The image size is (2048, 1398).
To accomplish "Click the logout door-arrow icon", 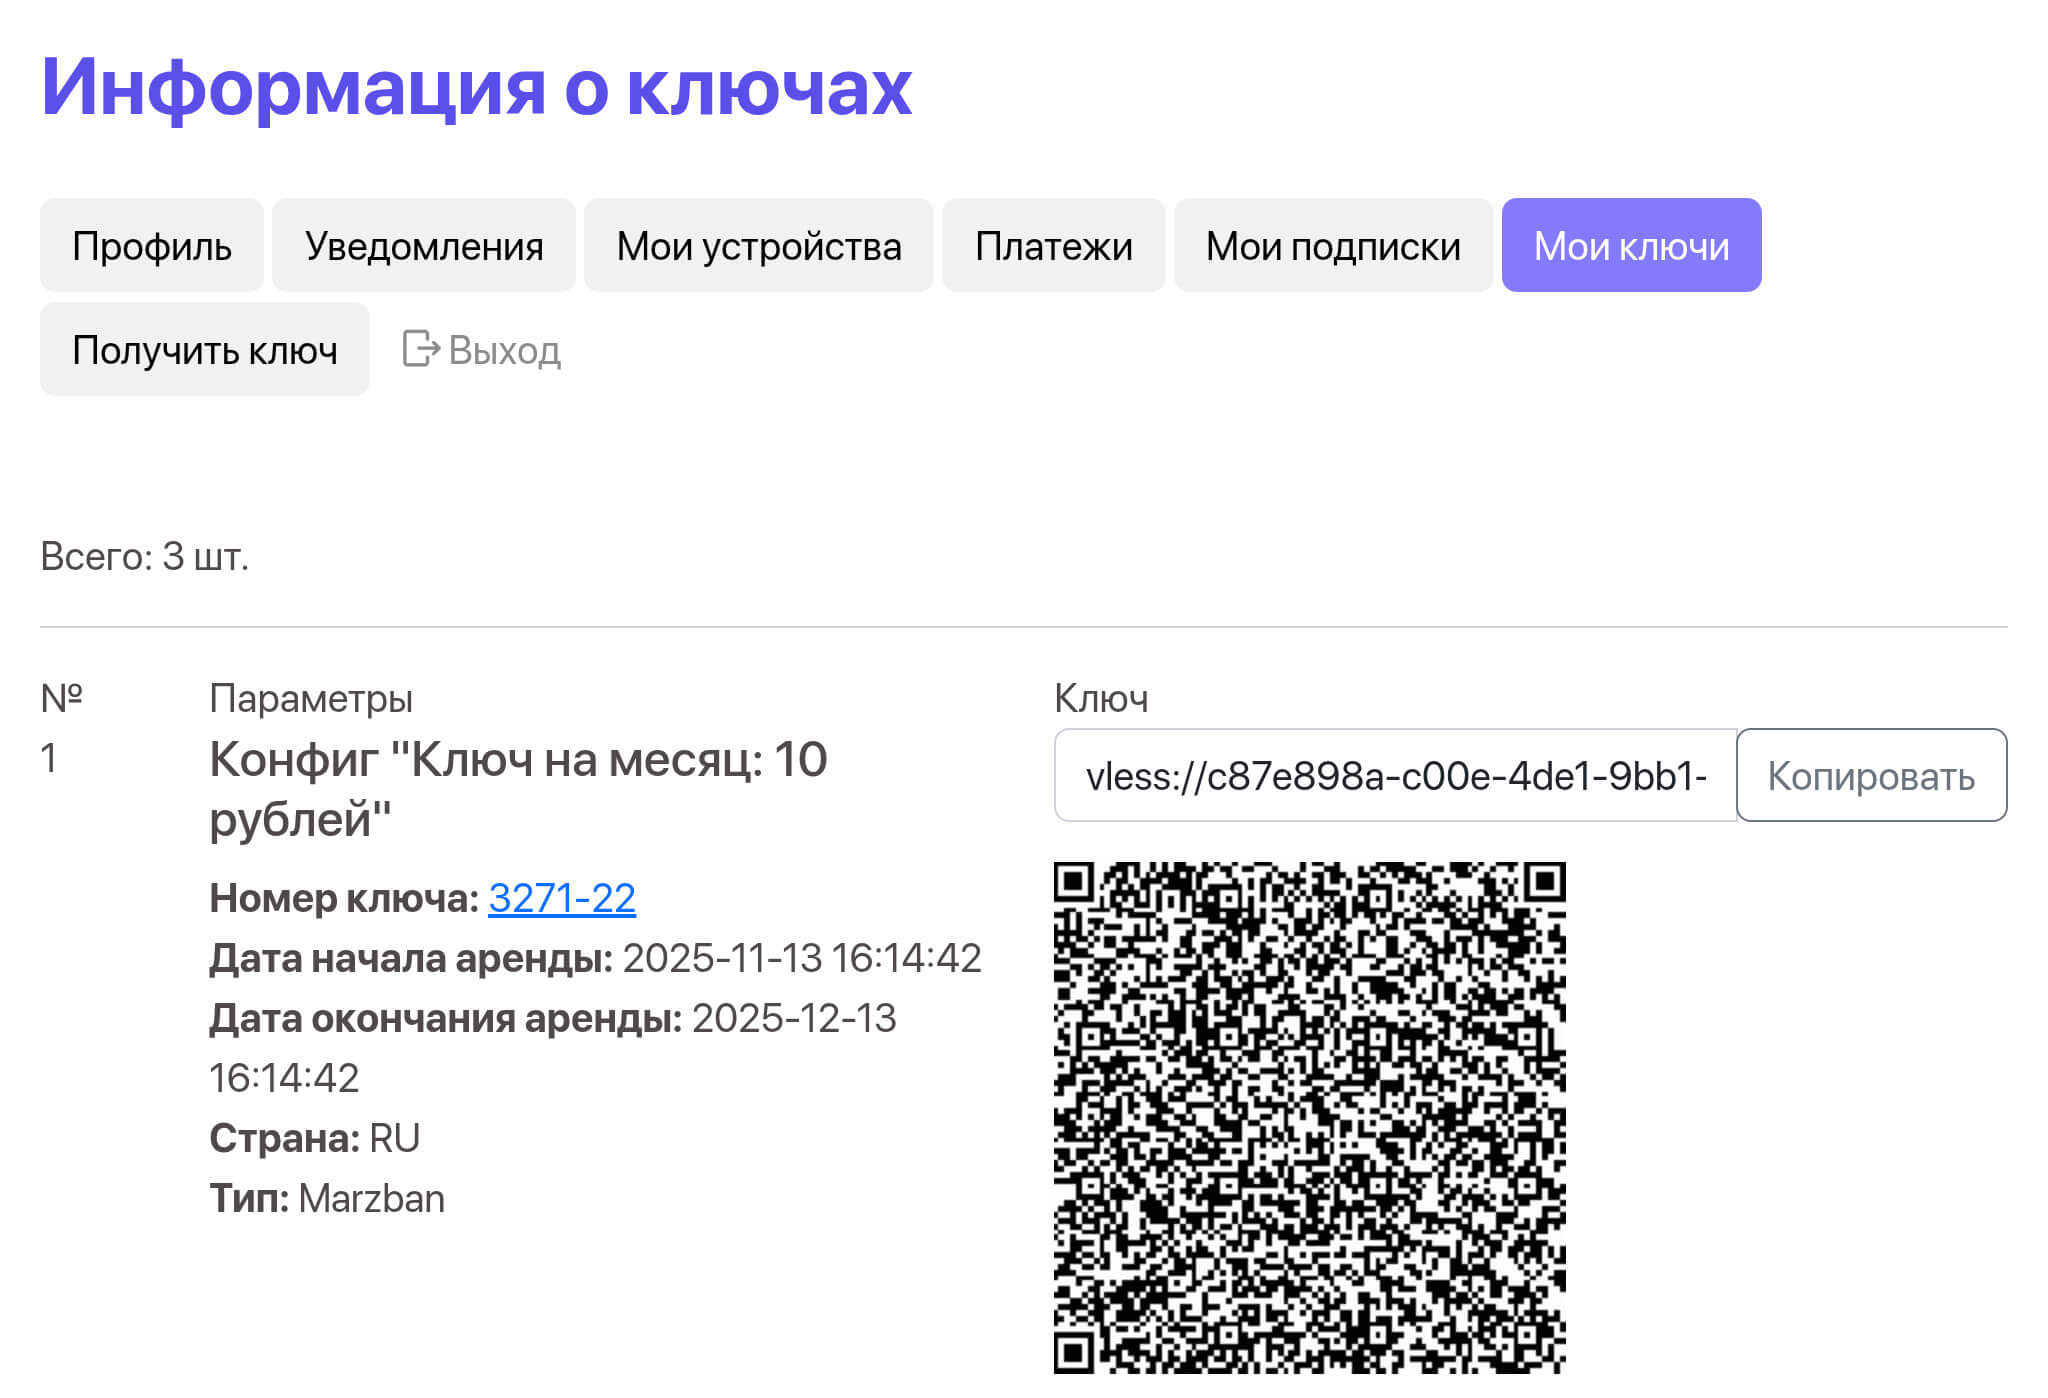I will pyautogui.click(x=420, y=349).
